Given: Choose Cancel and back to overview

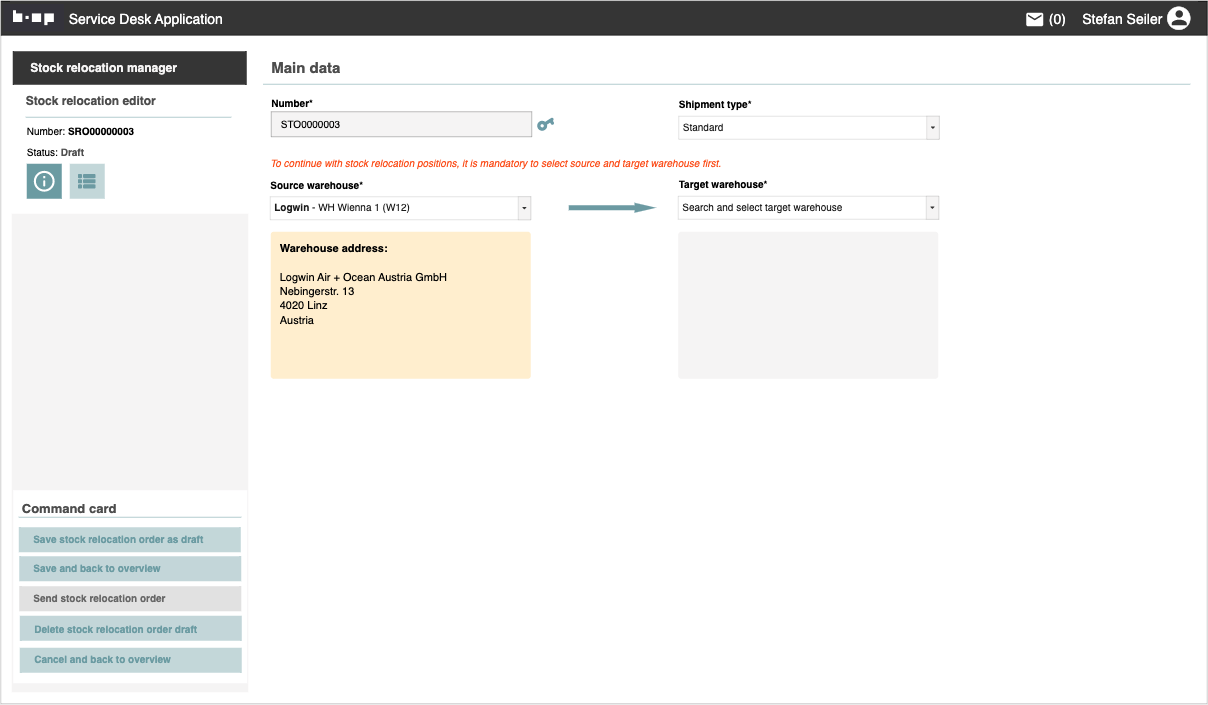Looking at the screenshot, I should (x=130, y=660).
